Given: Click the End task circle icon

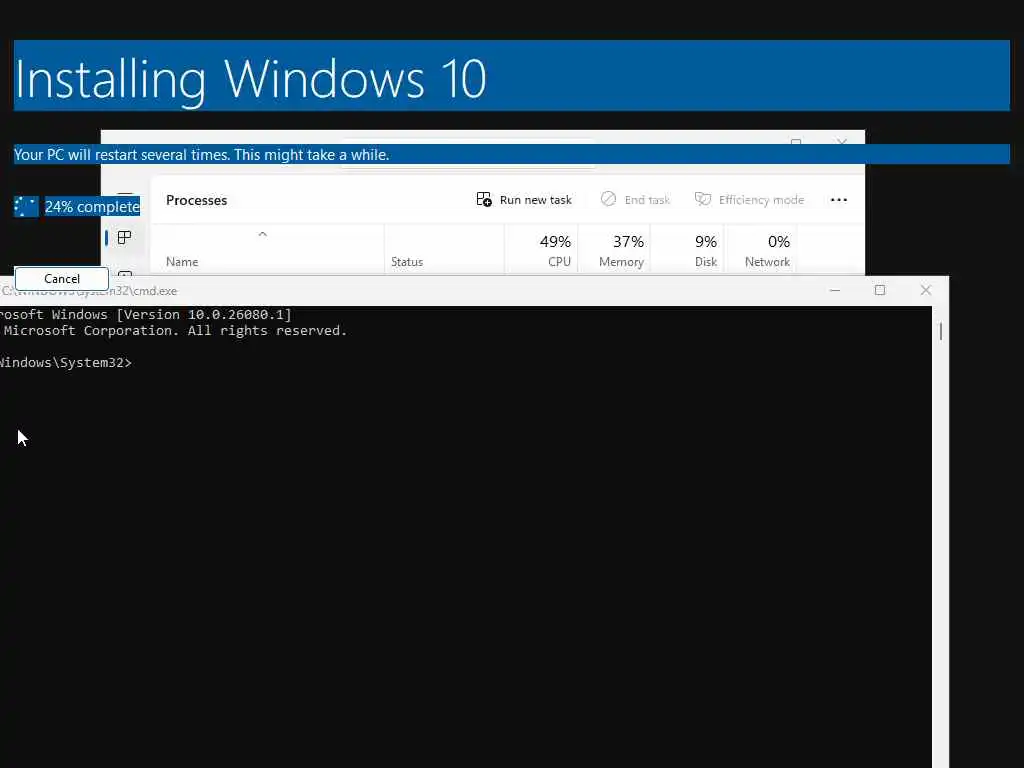Looking at the screenshot, I should tap(608, 199).
